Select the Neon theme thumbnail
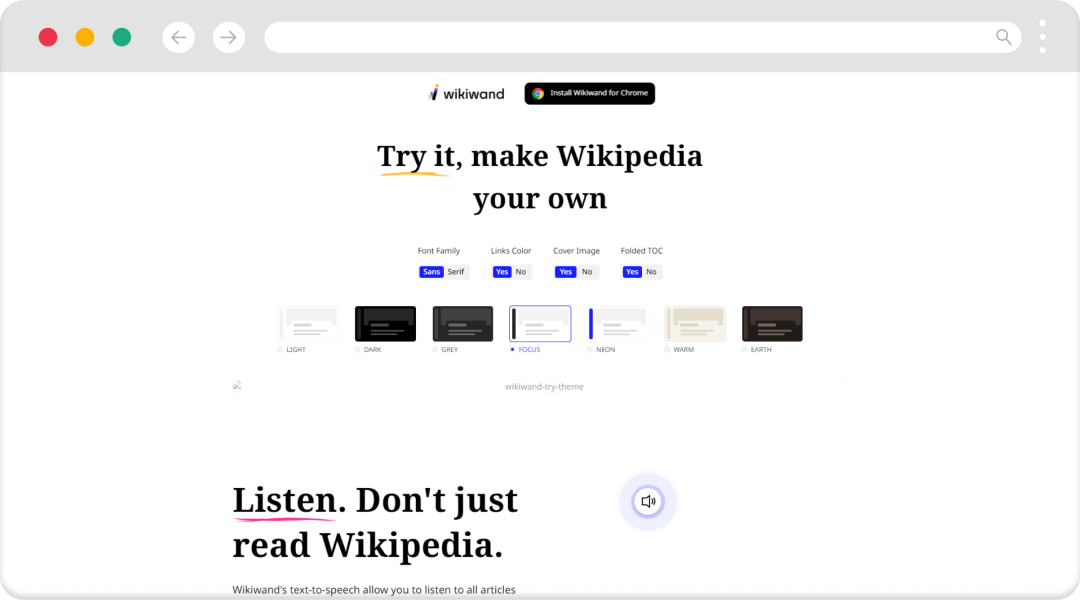The height and width of the screenshot is (600, 1080). click(617, 324)
